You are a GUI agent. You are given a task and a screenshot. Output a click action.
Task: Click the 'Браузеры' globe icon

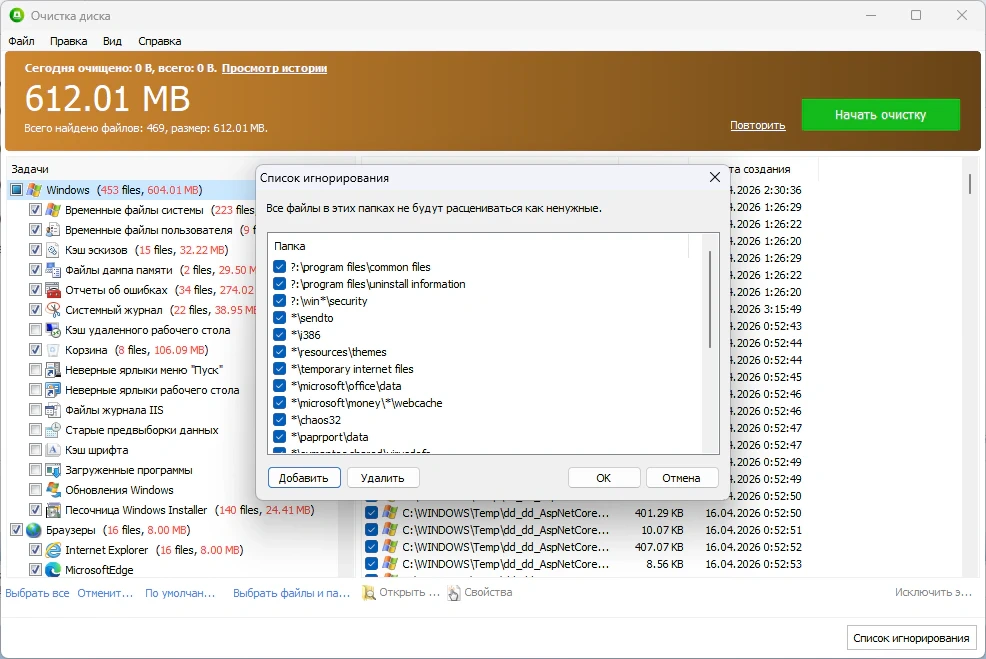pos(35,530)
